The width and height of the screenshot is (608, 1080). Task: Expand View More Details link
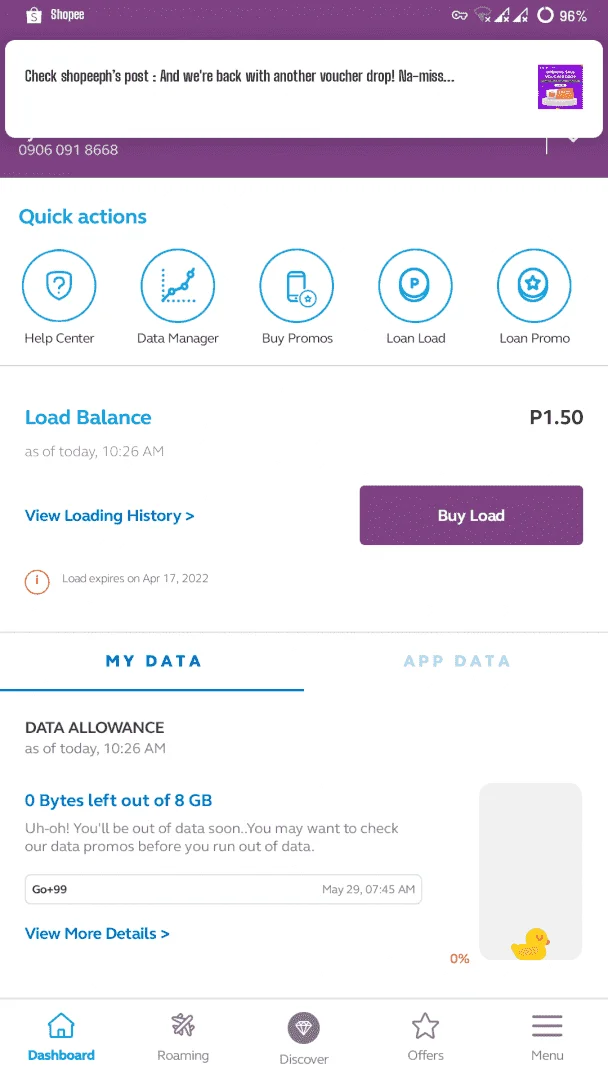point(97,934)
